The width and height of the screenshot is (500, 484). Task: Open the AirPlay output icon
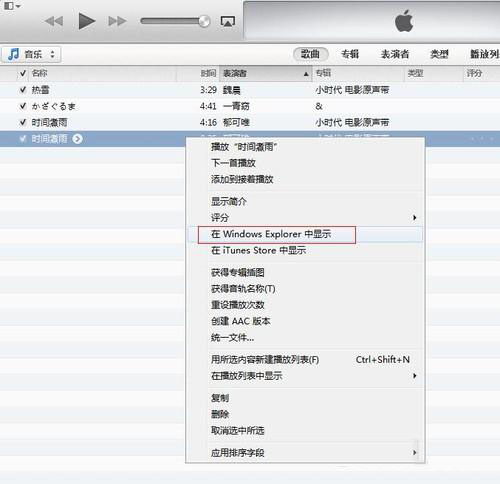228,21
